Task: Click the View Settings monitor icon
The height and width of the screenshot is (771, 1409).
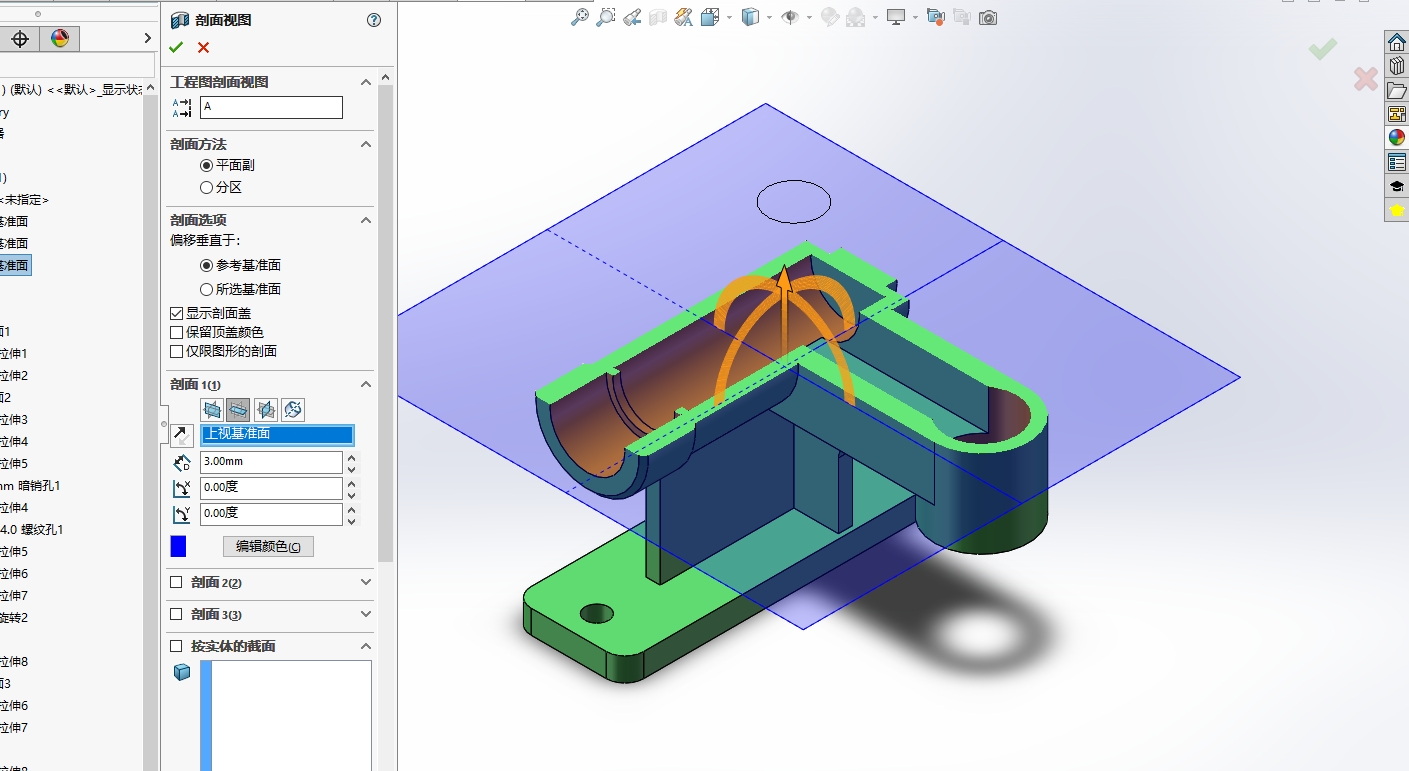Action: pyautogui.click(x=895, y=17)
